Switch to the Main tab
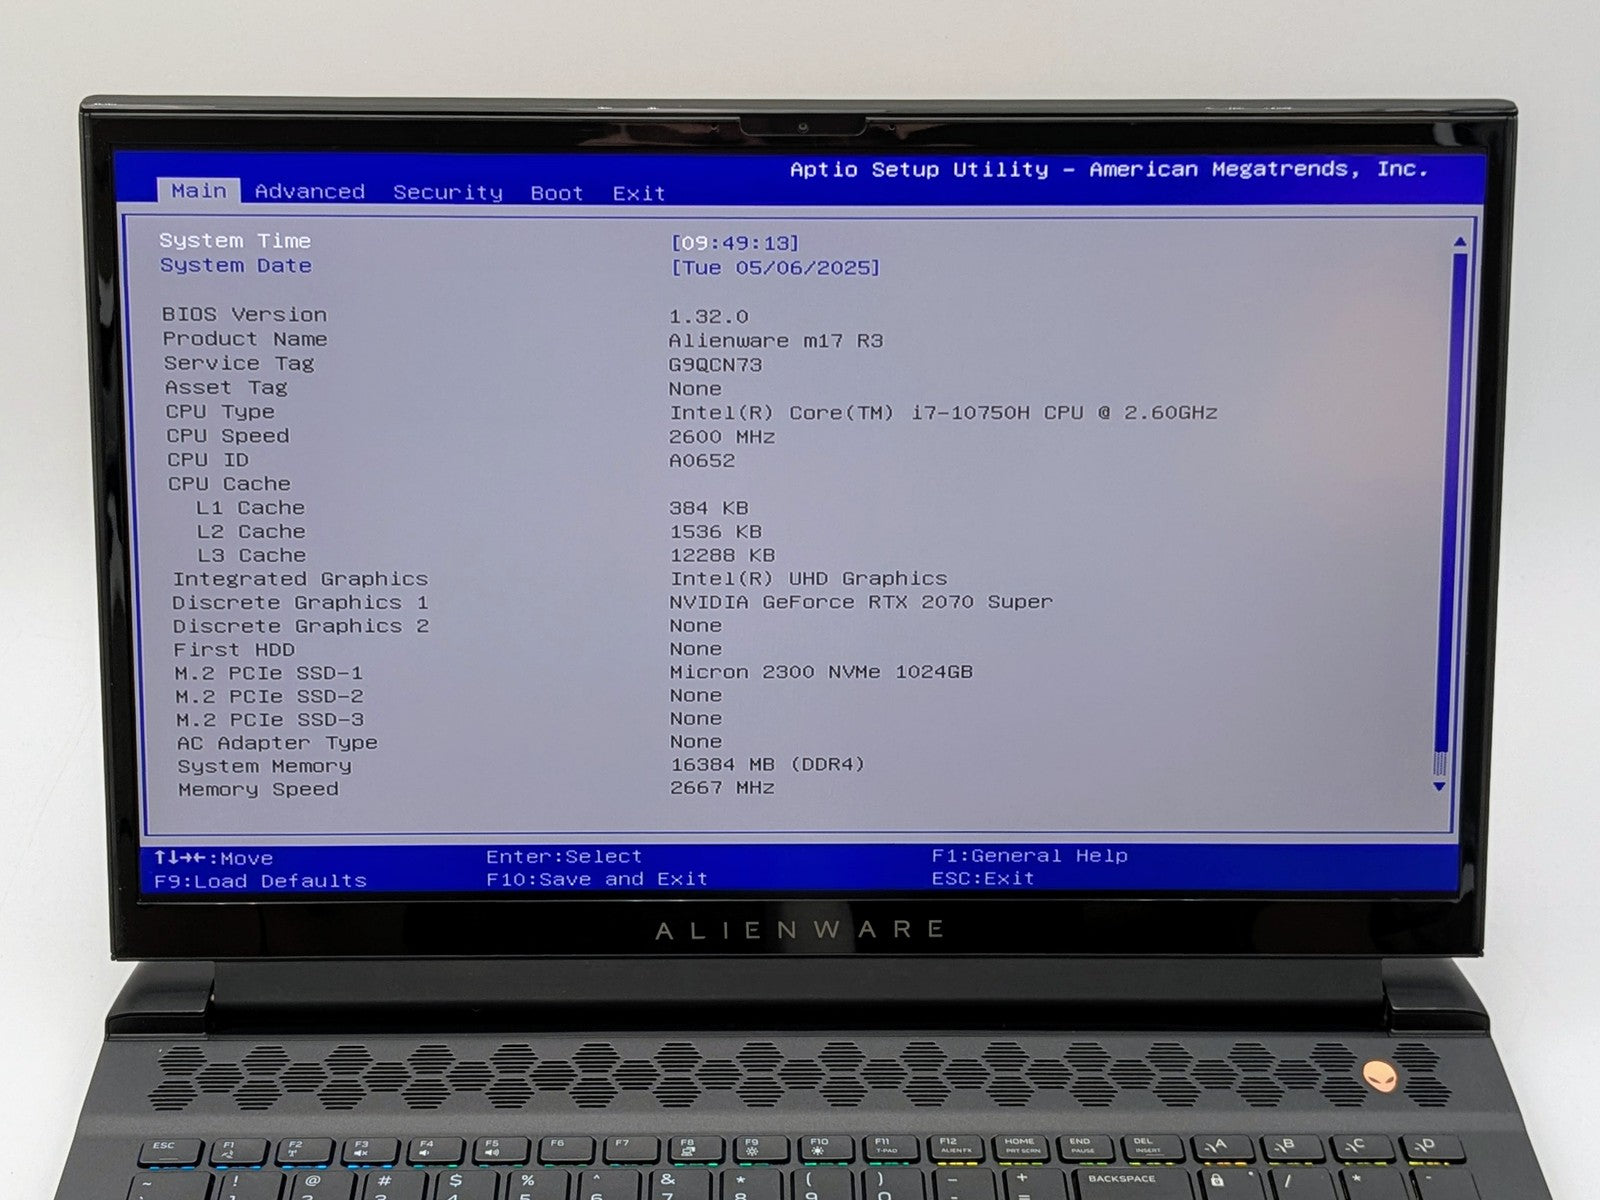Viewport: 1600px width, 1200px height. [198, 191]
